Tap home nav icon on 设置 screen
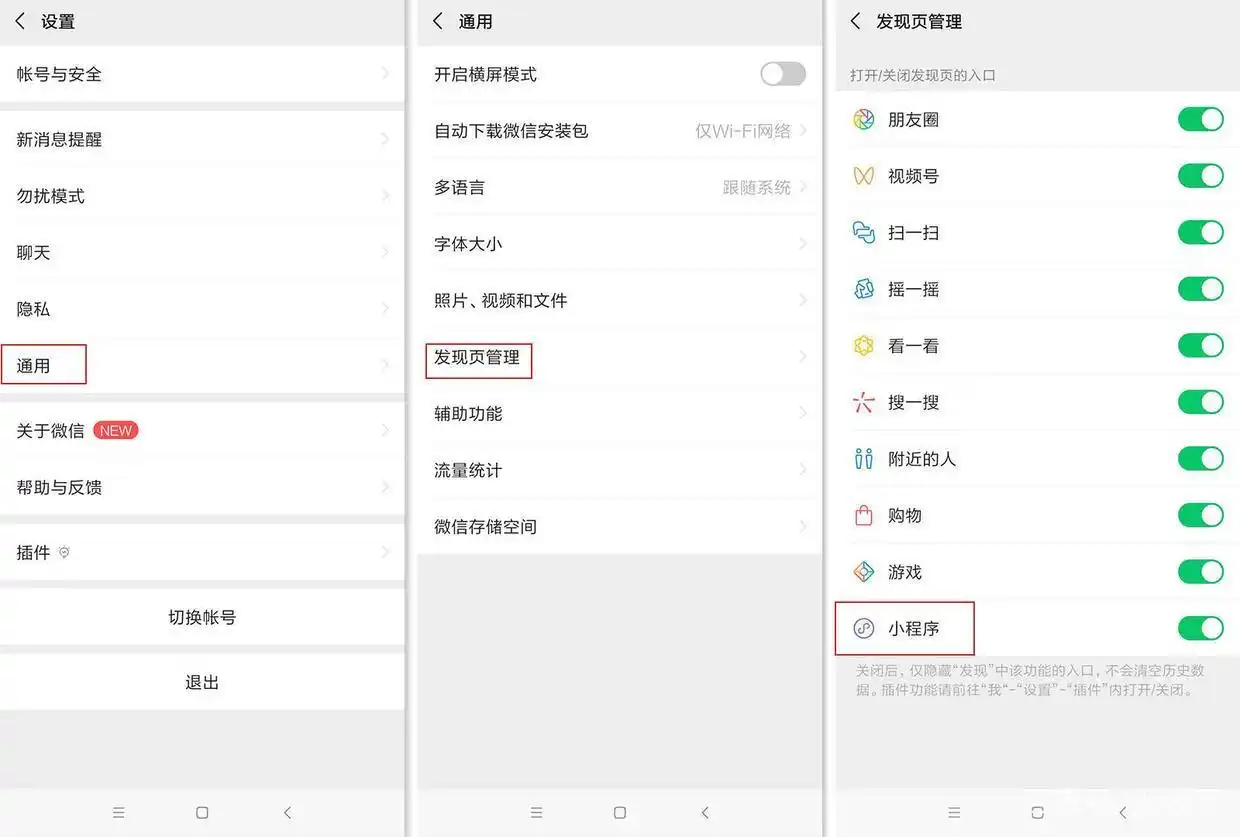 pyautogui.click(x=202, y=813)
